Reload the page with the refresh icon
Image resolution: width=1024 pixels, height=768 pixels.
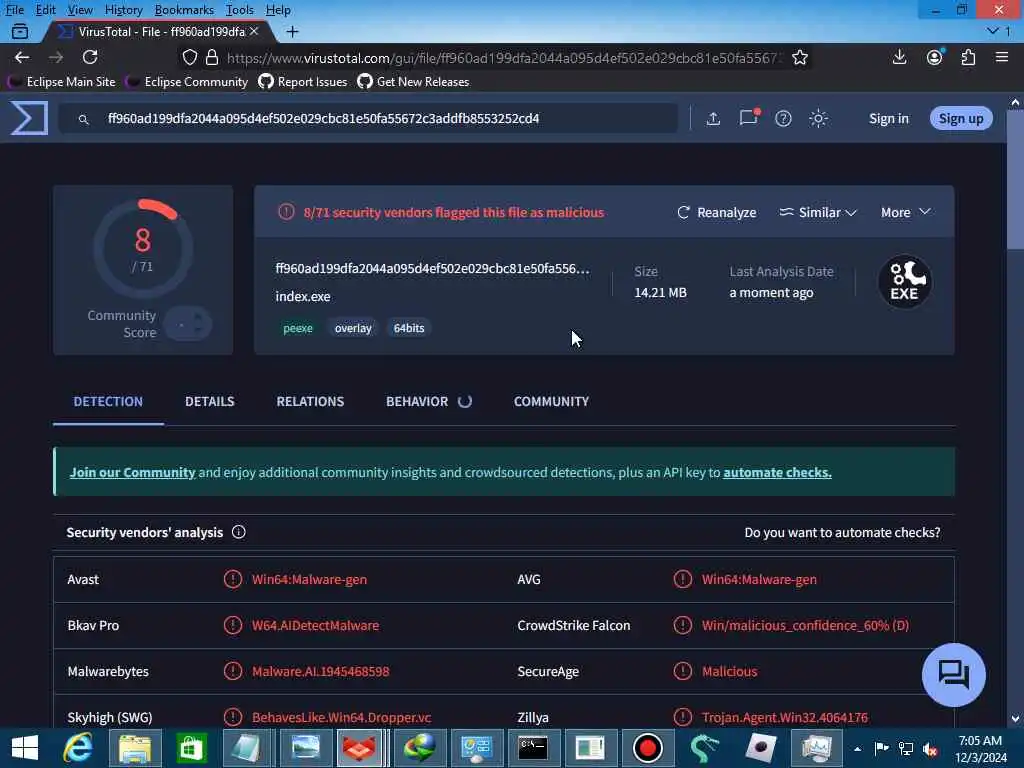pos(90,57)
